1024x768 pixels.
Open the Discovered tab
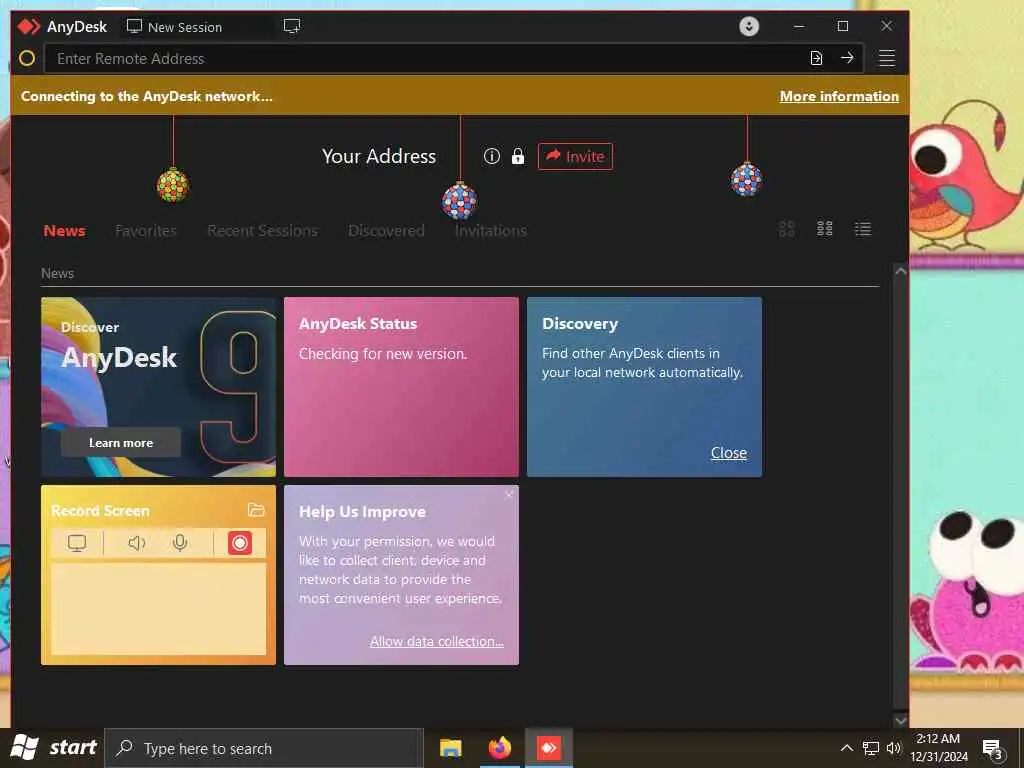386,231
